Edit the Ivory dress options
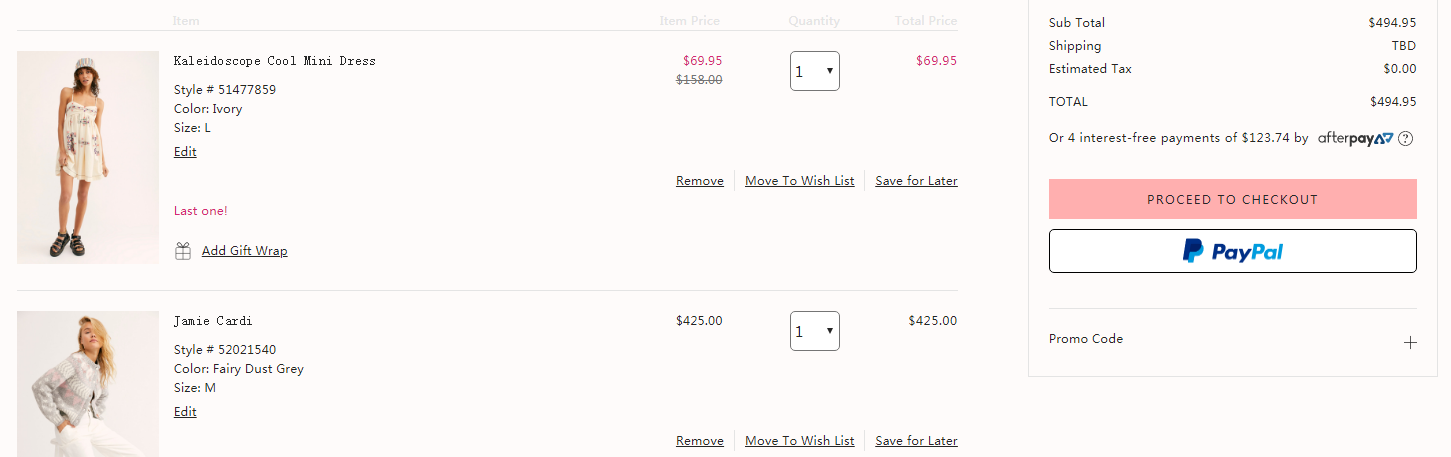Screen dimensions: 1451x457 (185, 152)
